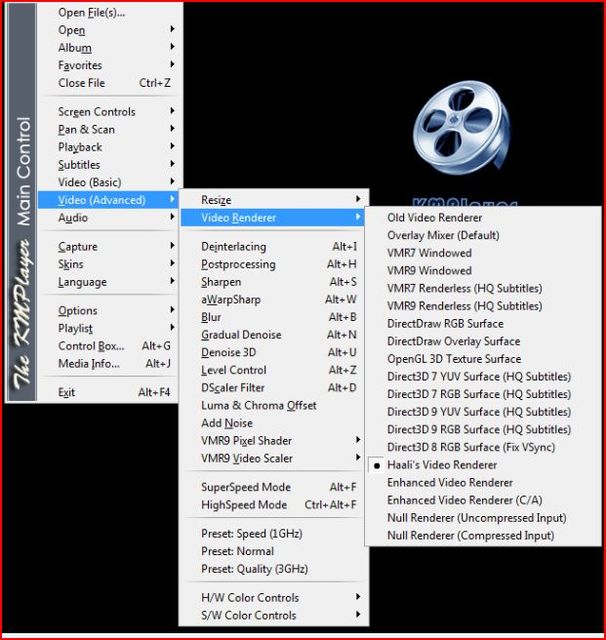Apply Preset: Speed (1GHz)
The height and width of the screenshot is (640, 606).
tap(273, 533)
